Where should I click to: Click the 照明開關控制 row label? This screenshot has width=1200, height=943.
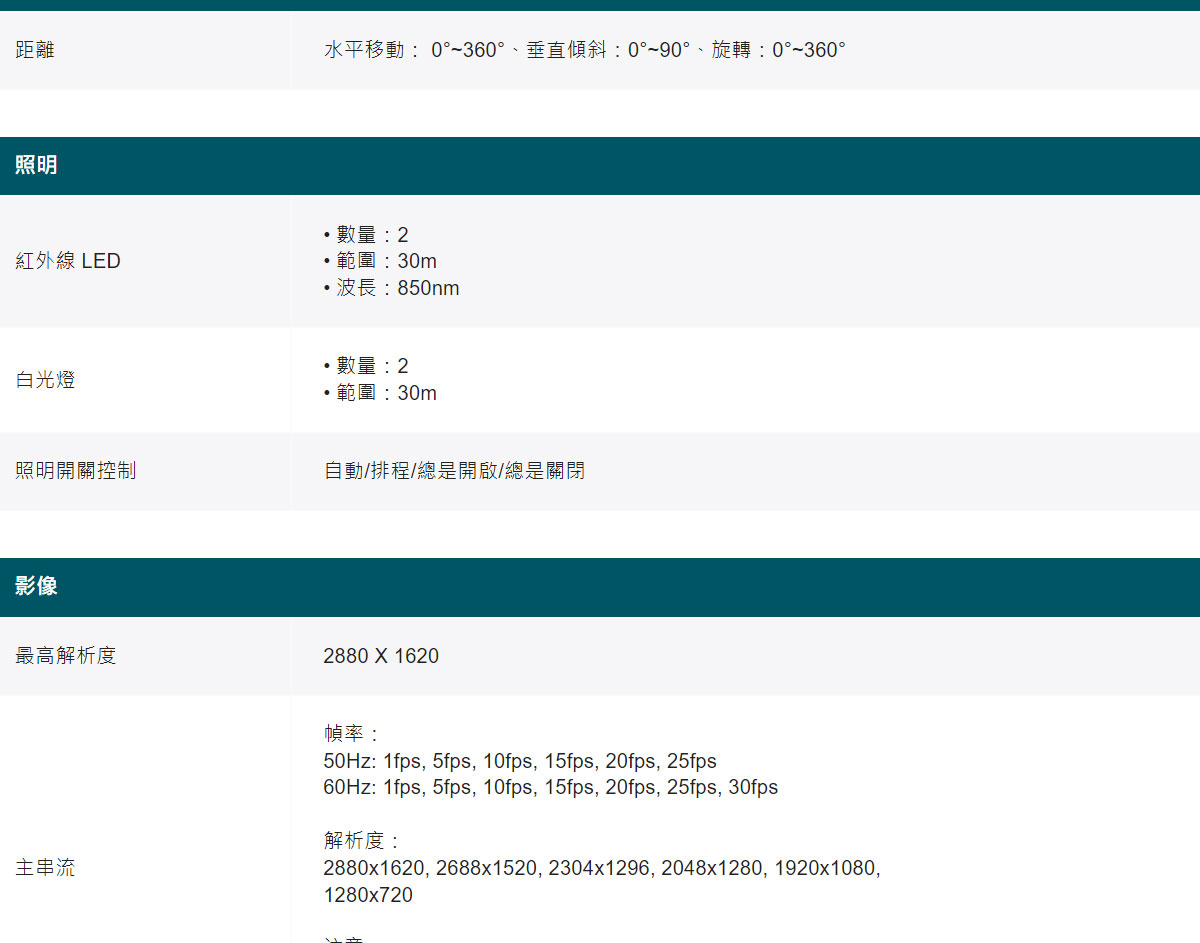[x=76, y=471]
